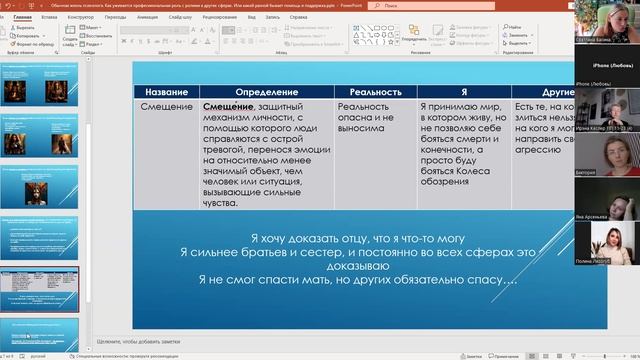Open the Рецензирование ribbon tab
This screenshot has width=640, height=360.
220,17
